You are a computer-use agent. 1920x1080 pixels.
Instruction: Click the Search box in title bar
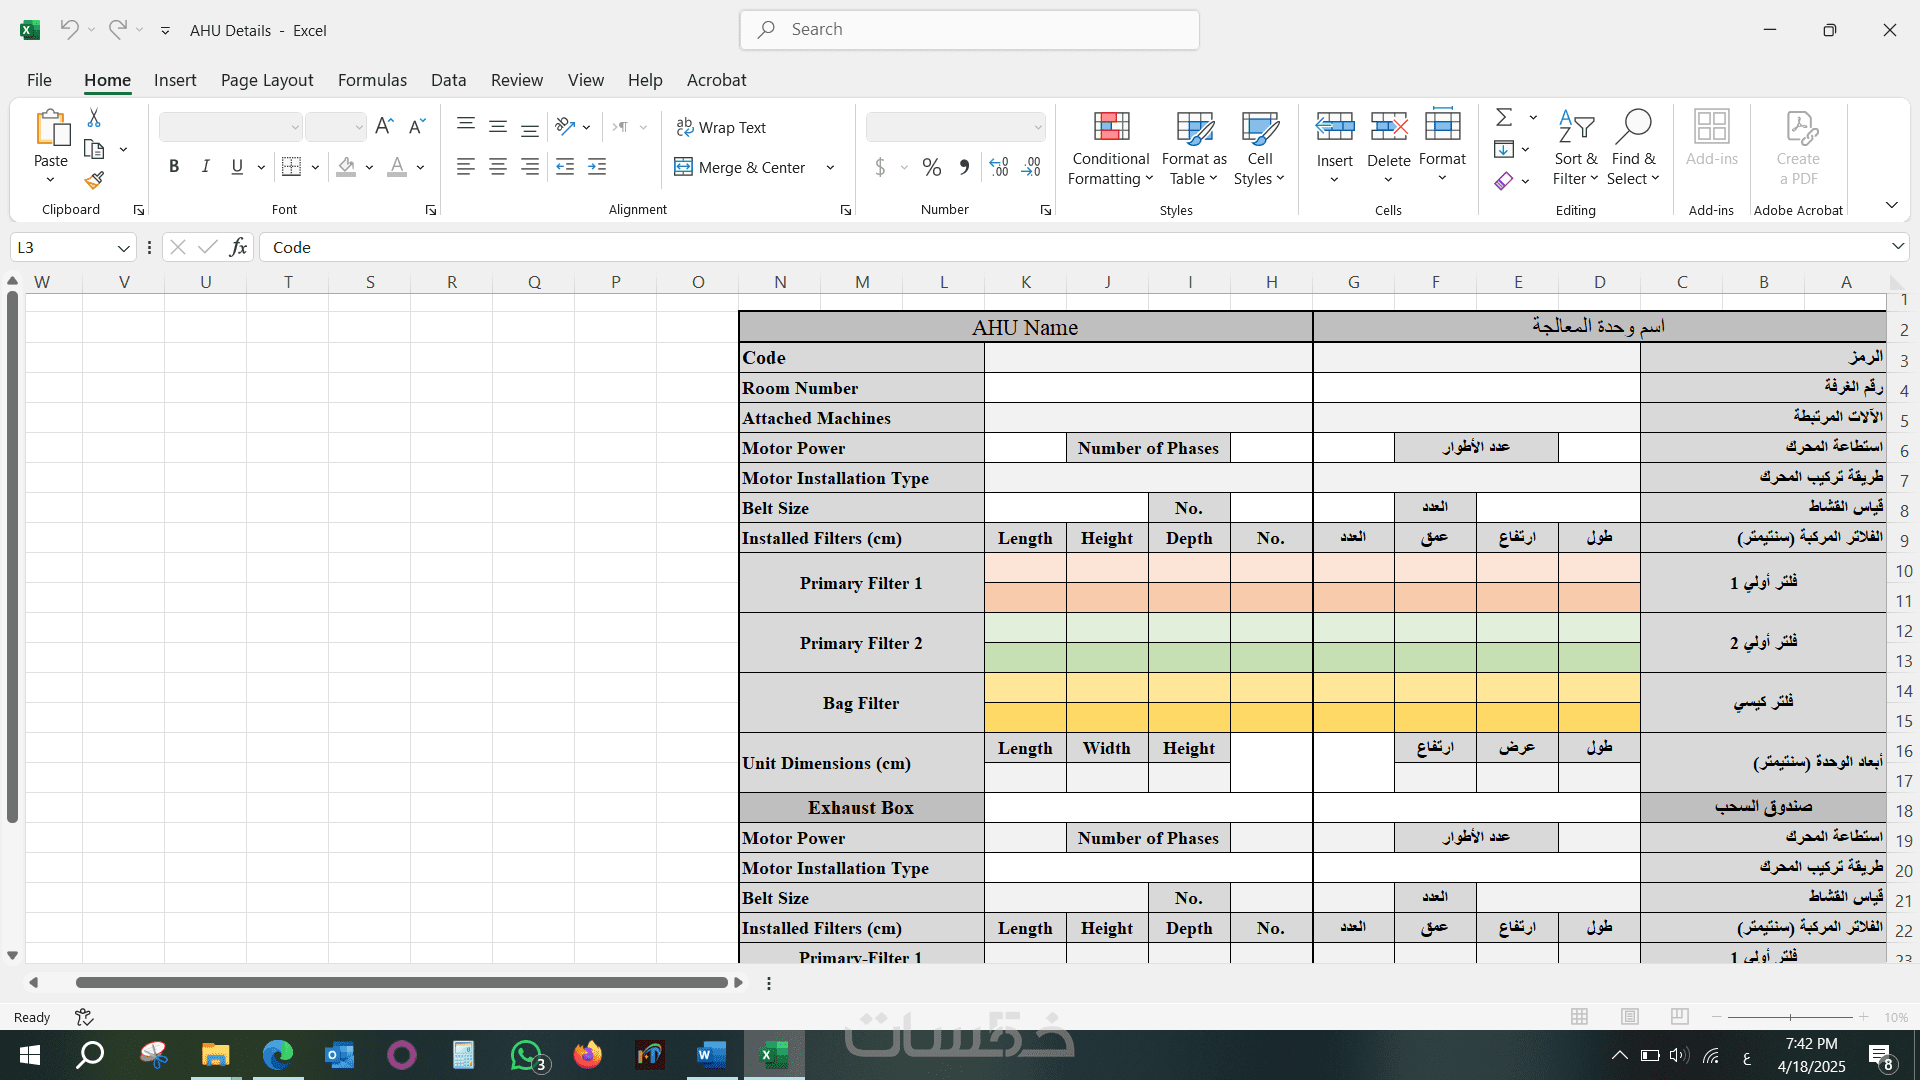[x=969, y=30]
